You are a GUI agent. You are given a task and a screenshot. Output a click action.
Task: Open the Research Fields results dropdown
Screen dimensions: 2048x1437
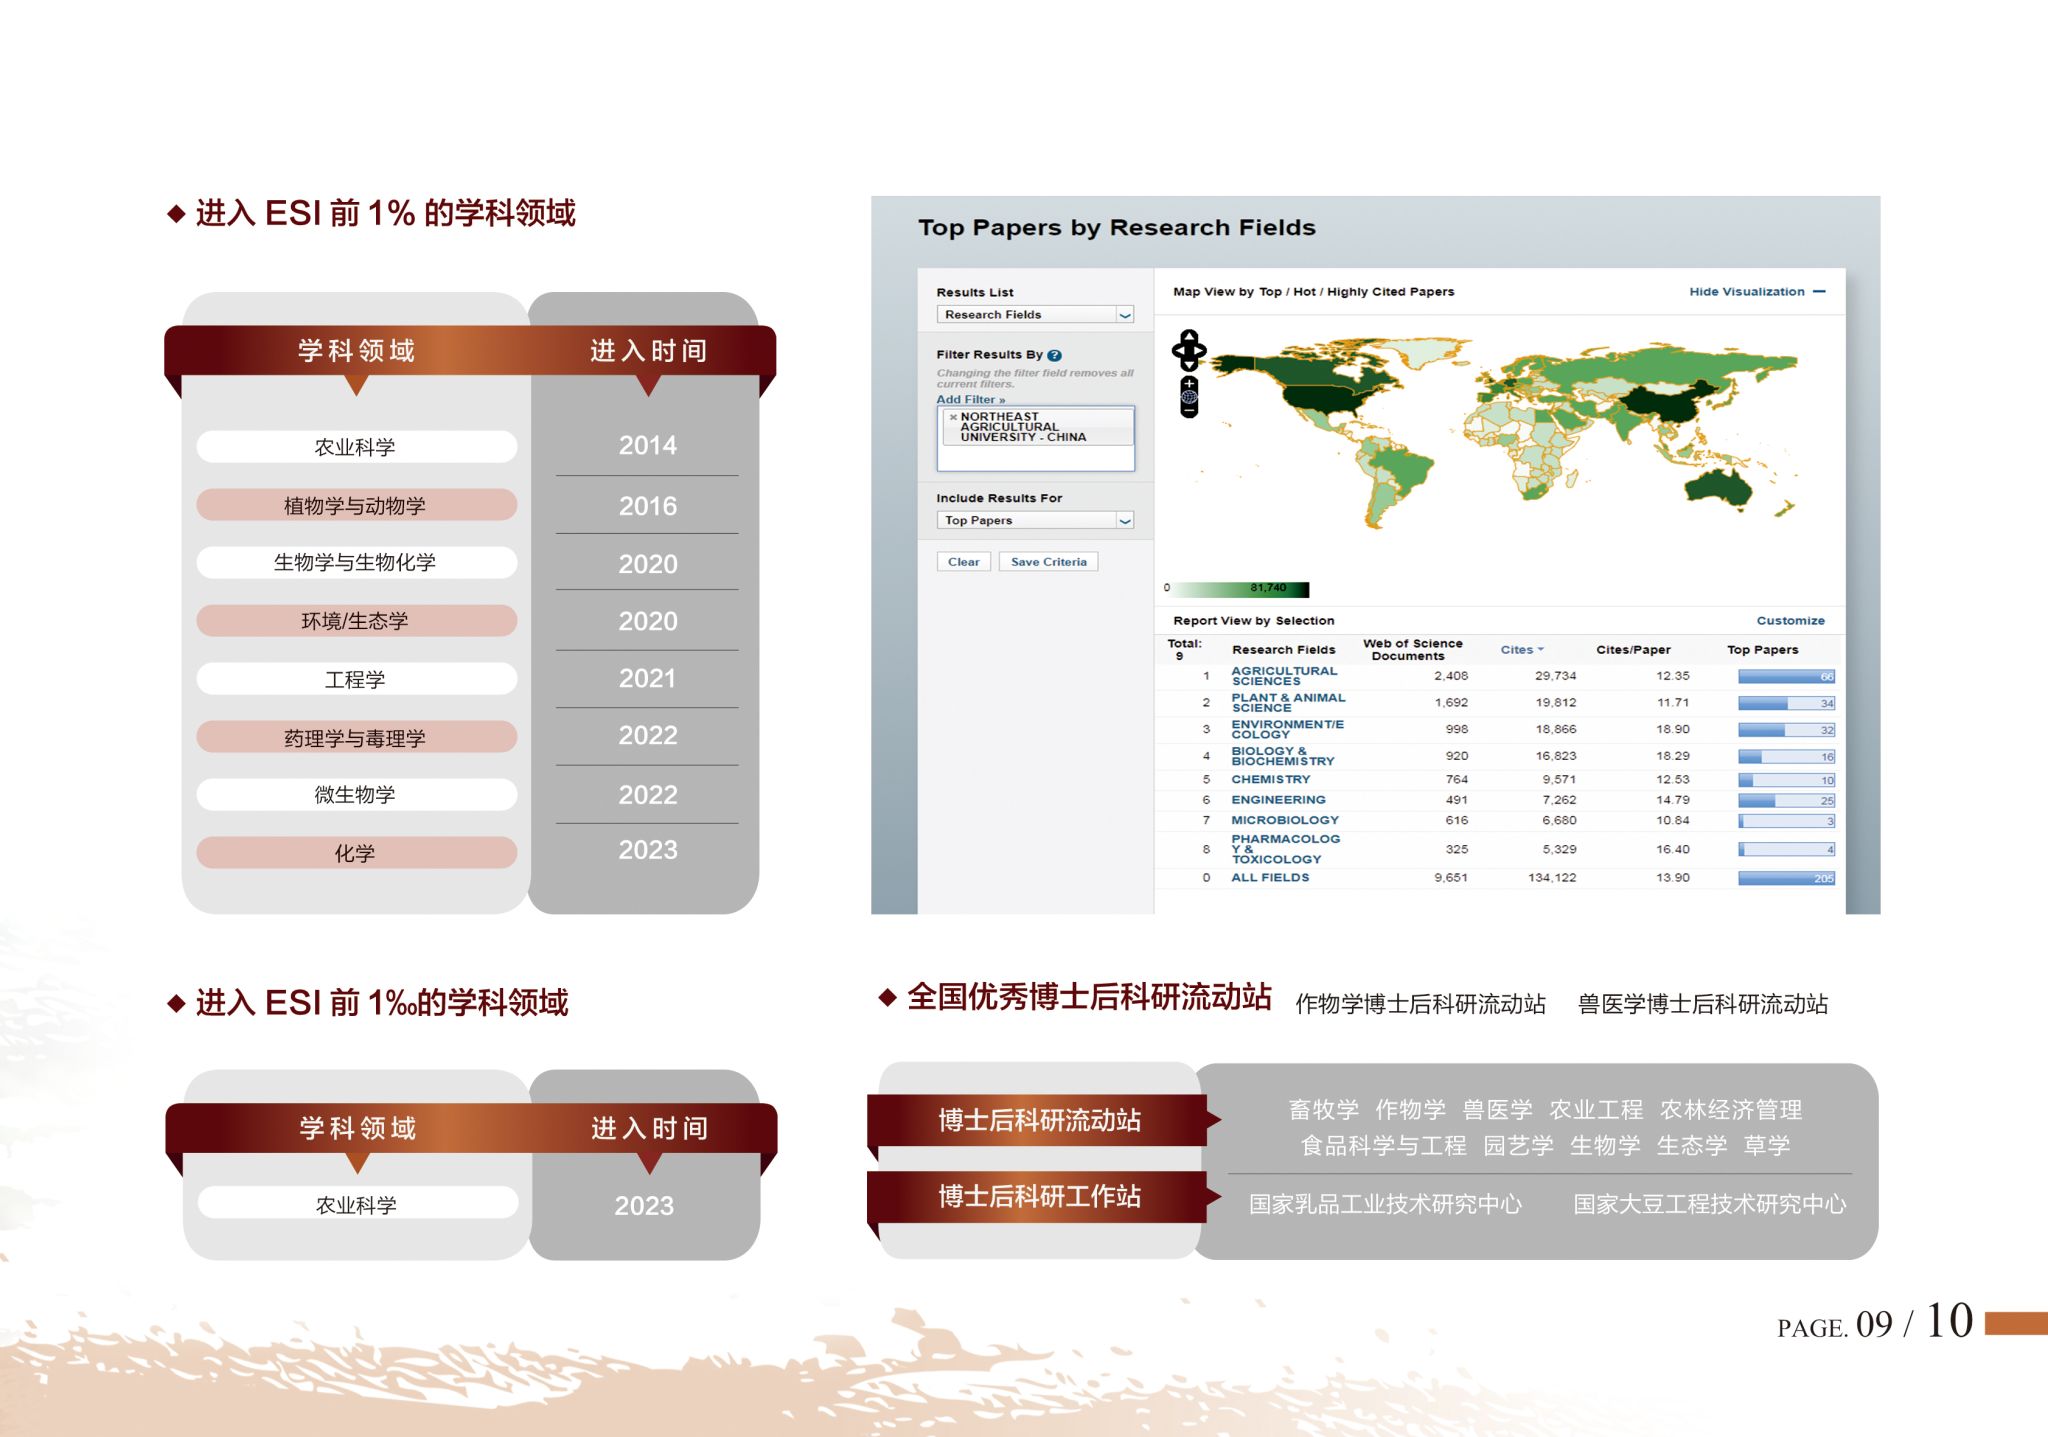pyautogui.click(x=1125, y=315)
